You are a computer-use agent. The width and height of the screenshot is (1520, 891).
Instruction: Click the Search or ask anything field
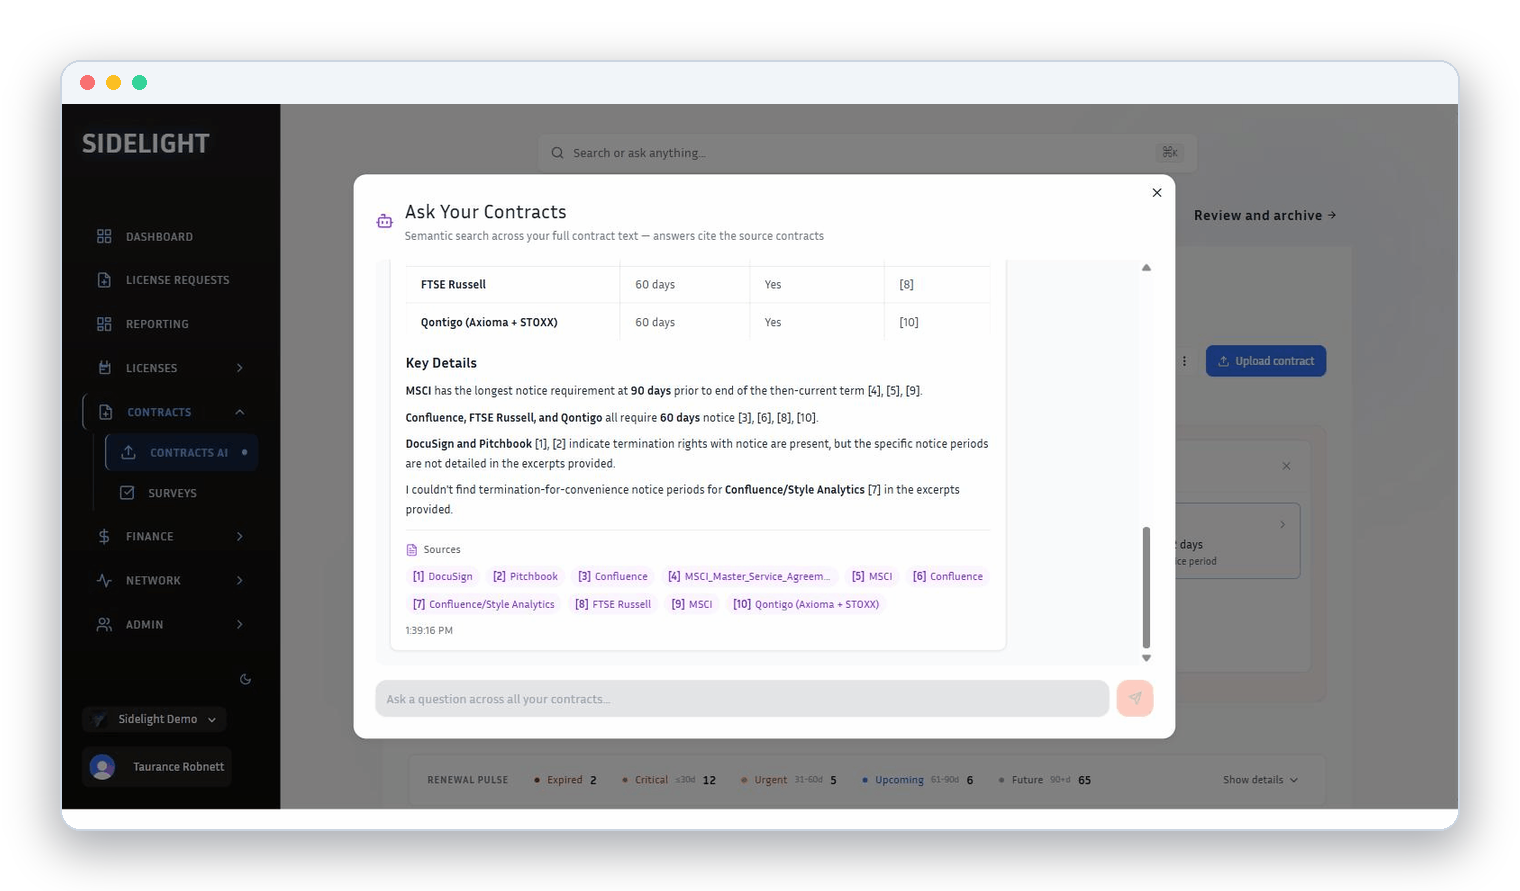[867, 153]
